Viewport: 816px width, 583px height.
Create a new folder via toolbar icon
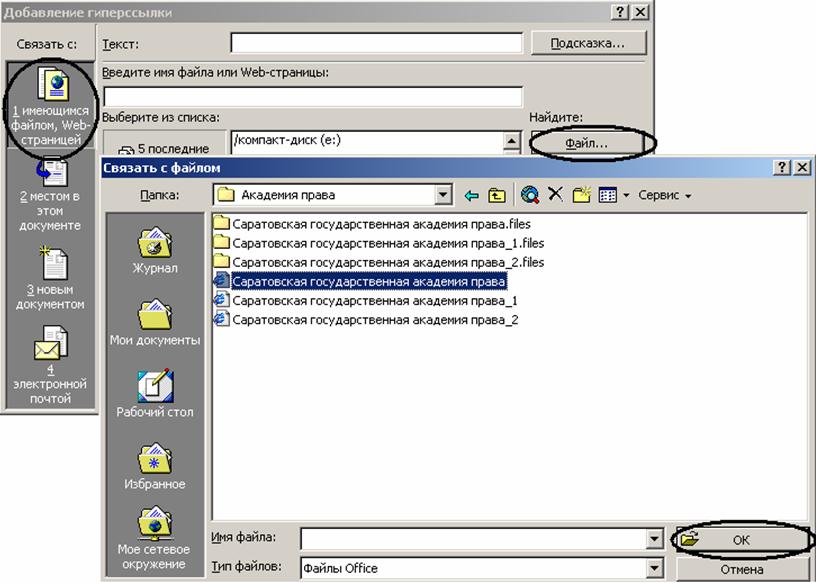pyautogui.click(x=581, y=195)
